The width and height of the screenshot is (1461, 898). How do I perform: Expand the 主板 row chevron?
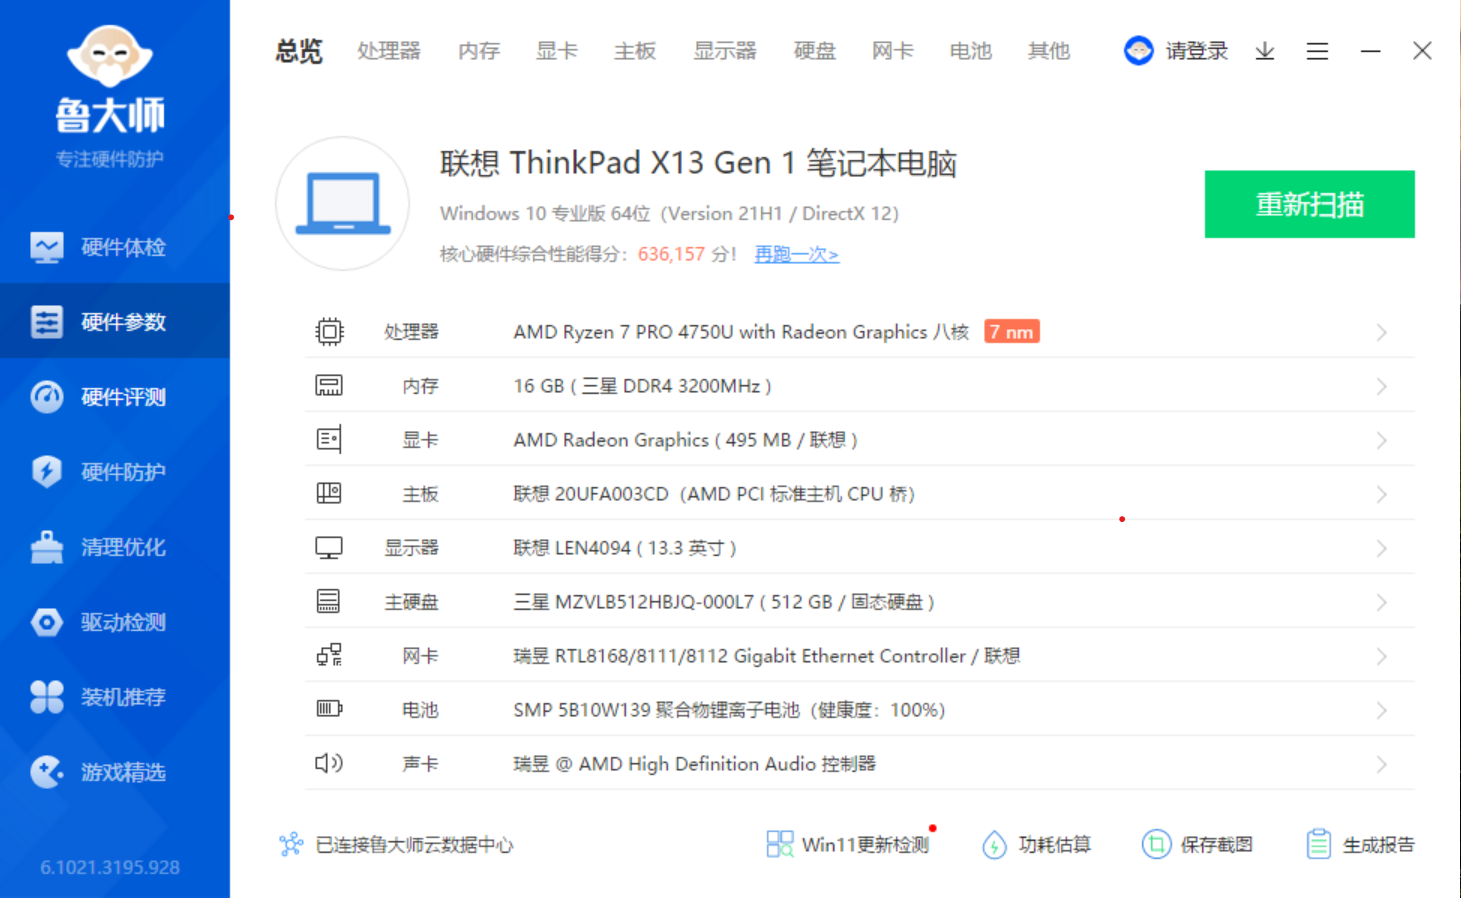pos(1381,494)
